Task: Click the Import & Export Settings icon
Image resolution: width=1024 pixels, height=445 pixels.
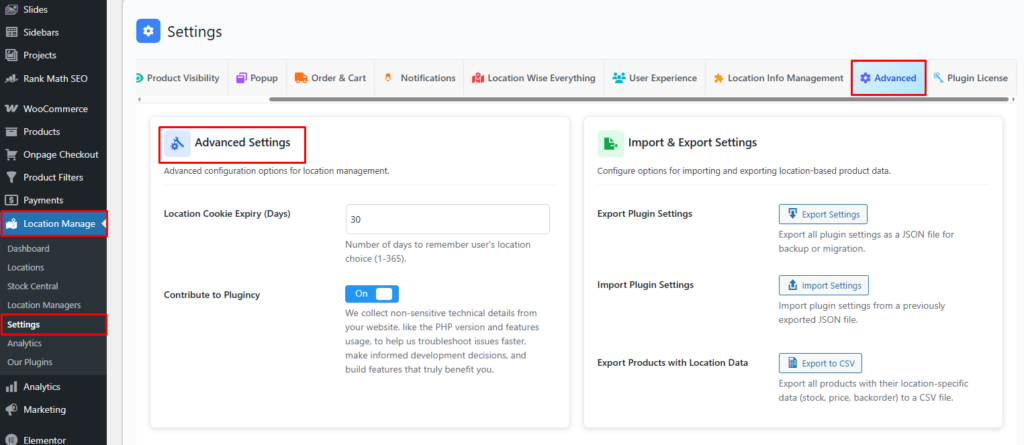Action: tap(610, 143)
